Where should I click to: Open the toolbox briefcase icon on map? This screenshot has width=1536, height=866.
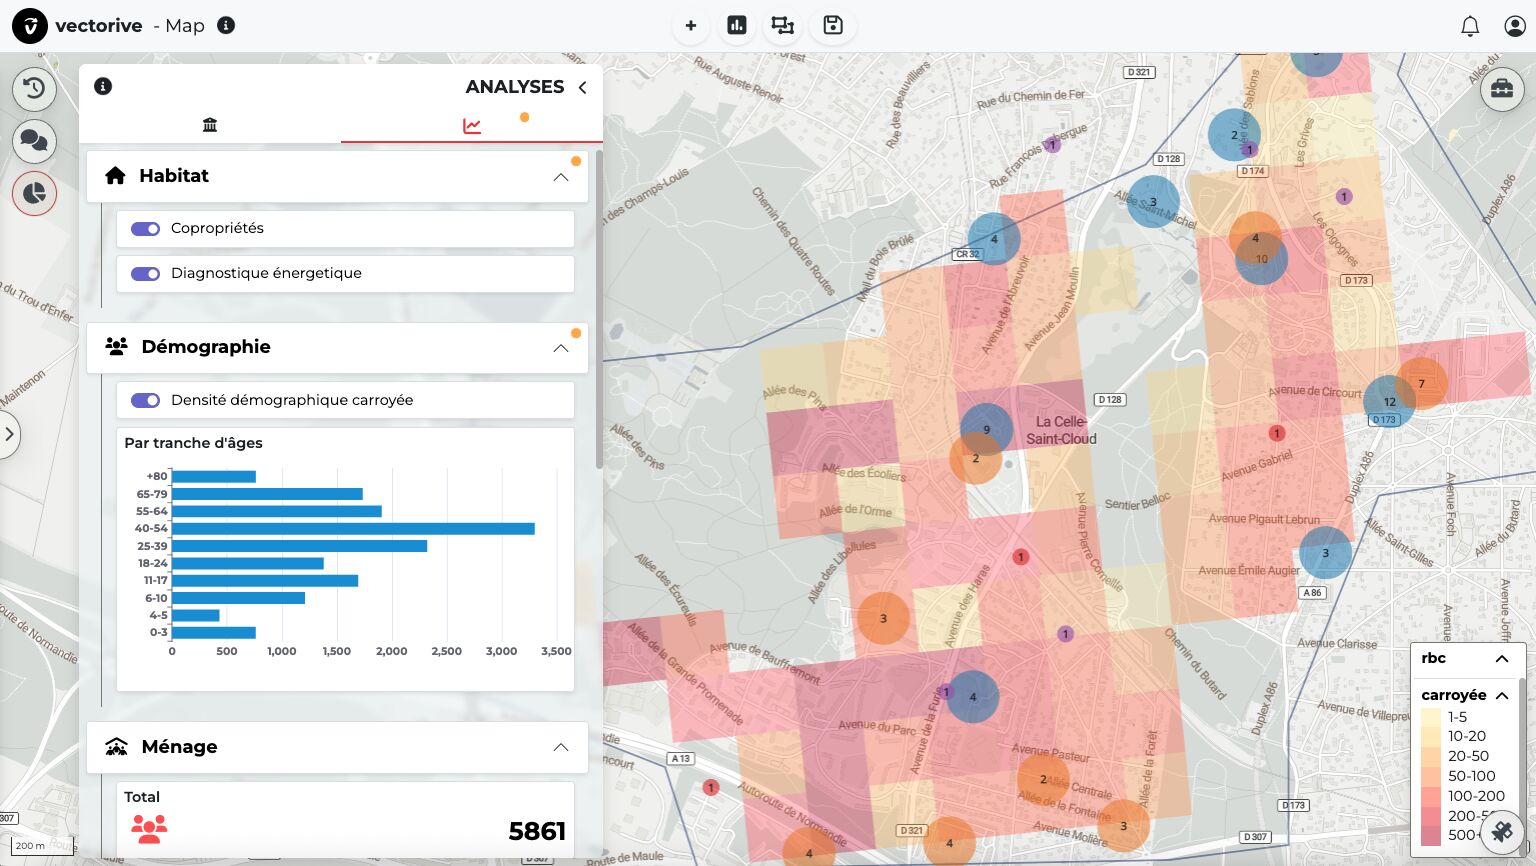(x=1501, y=89)
